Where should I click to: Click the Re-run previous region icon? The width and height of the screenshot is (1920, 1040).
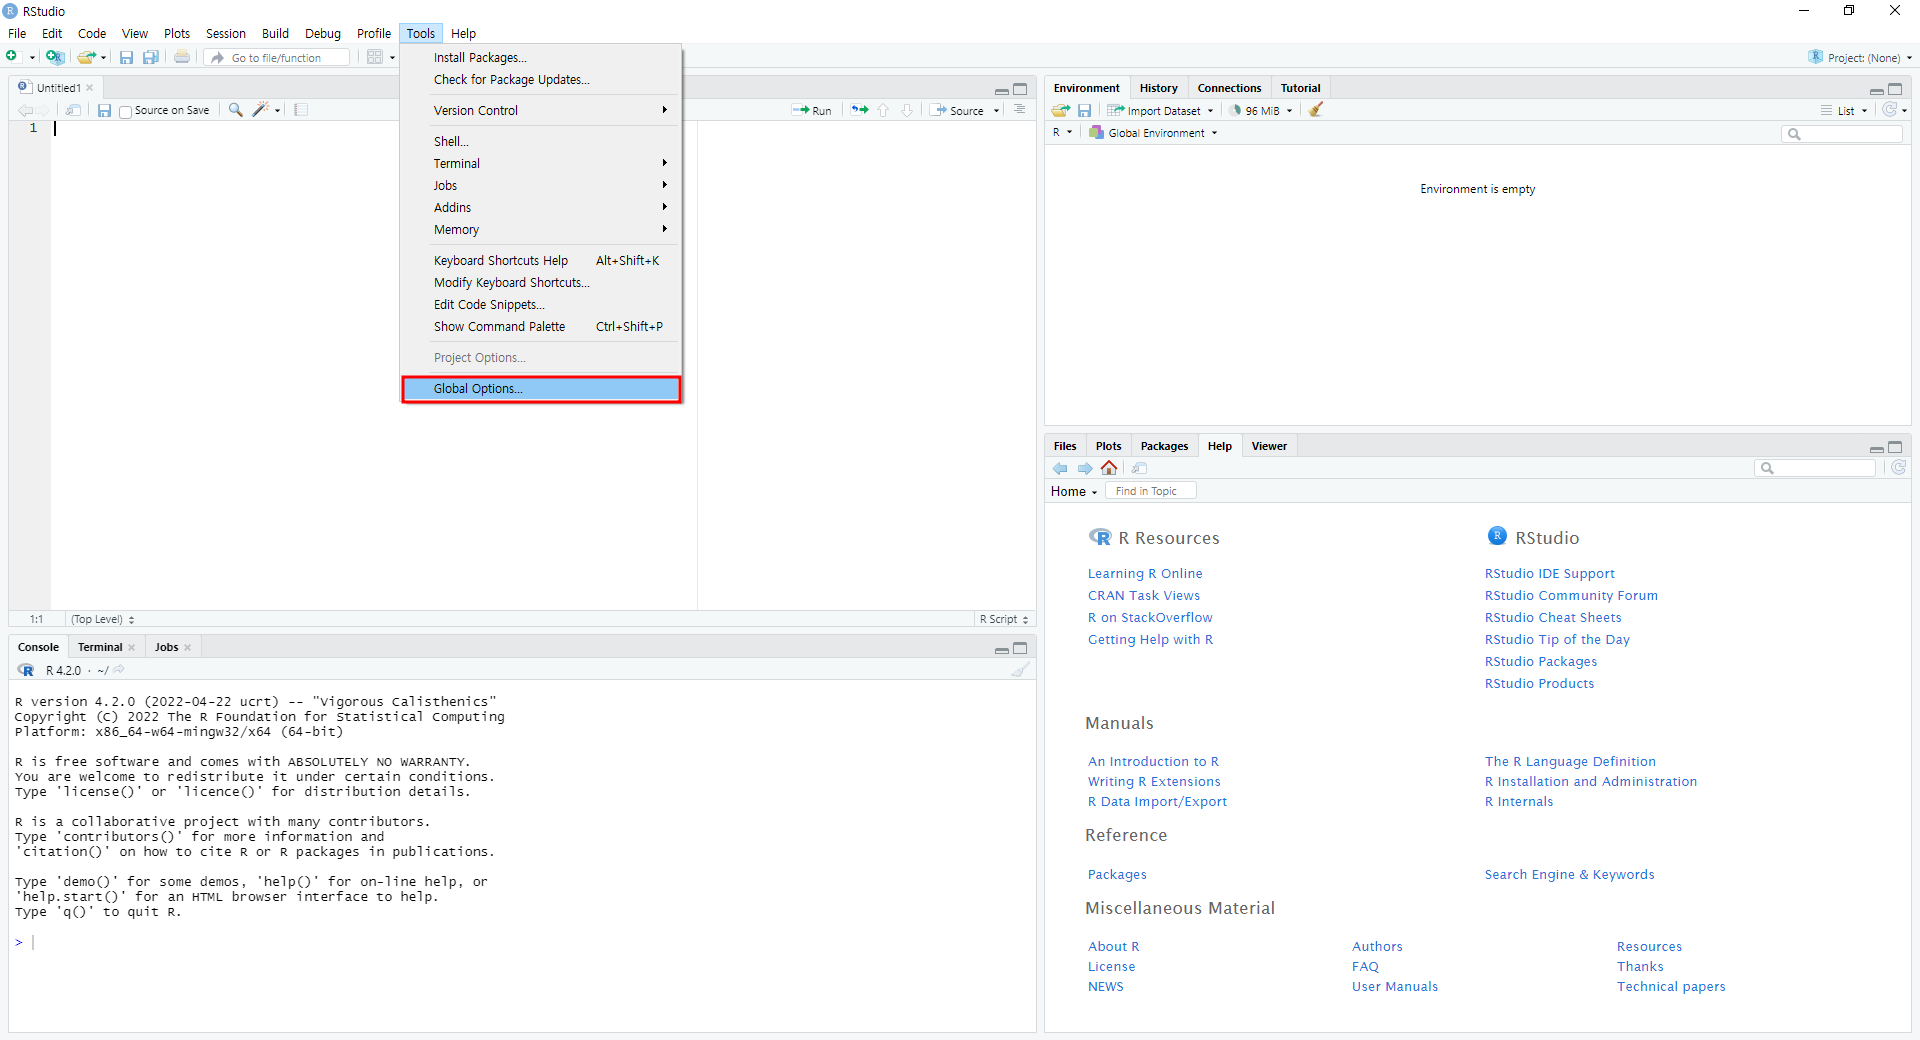tap(860, 110)
